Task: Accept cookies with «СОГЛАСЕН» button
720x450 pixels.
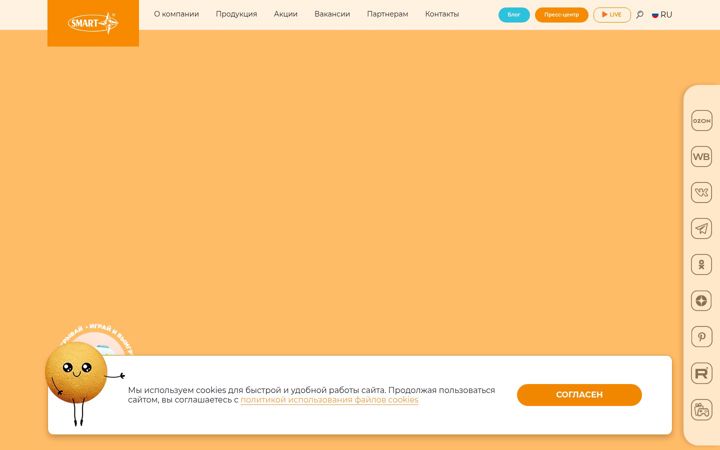Action: click(579, 395)
